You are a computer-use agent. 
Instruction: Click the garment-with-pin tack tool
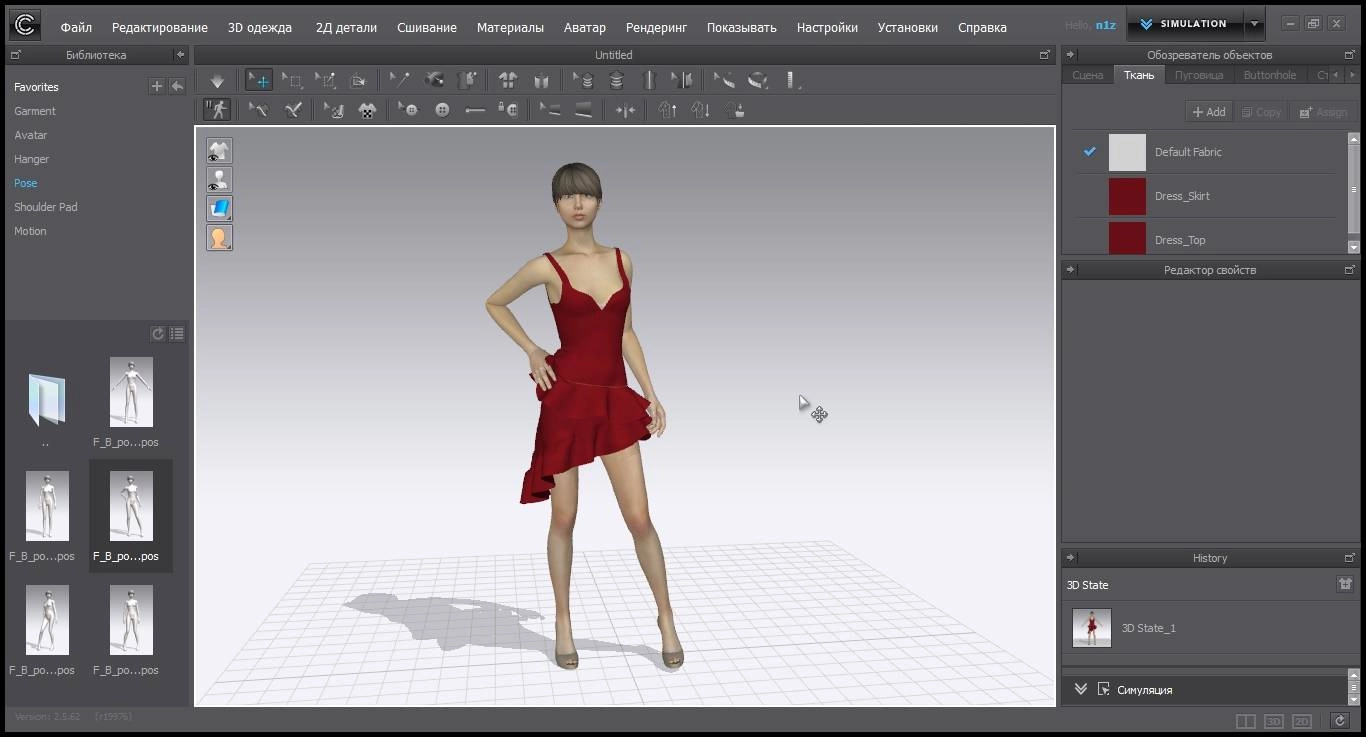pyautogui.click(x=466, y=80)
